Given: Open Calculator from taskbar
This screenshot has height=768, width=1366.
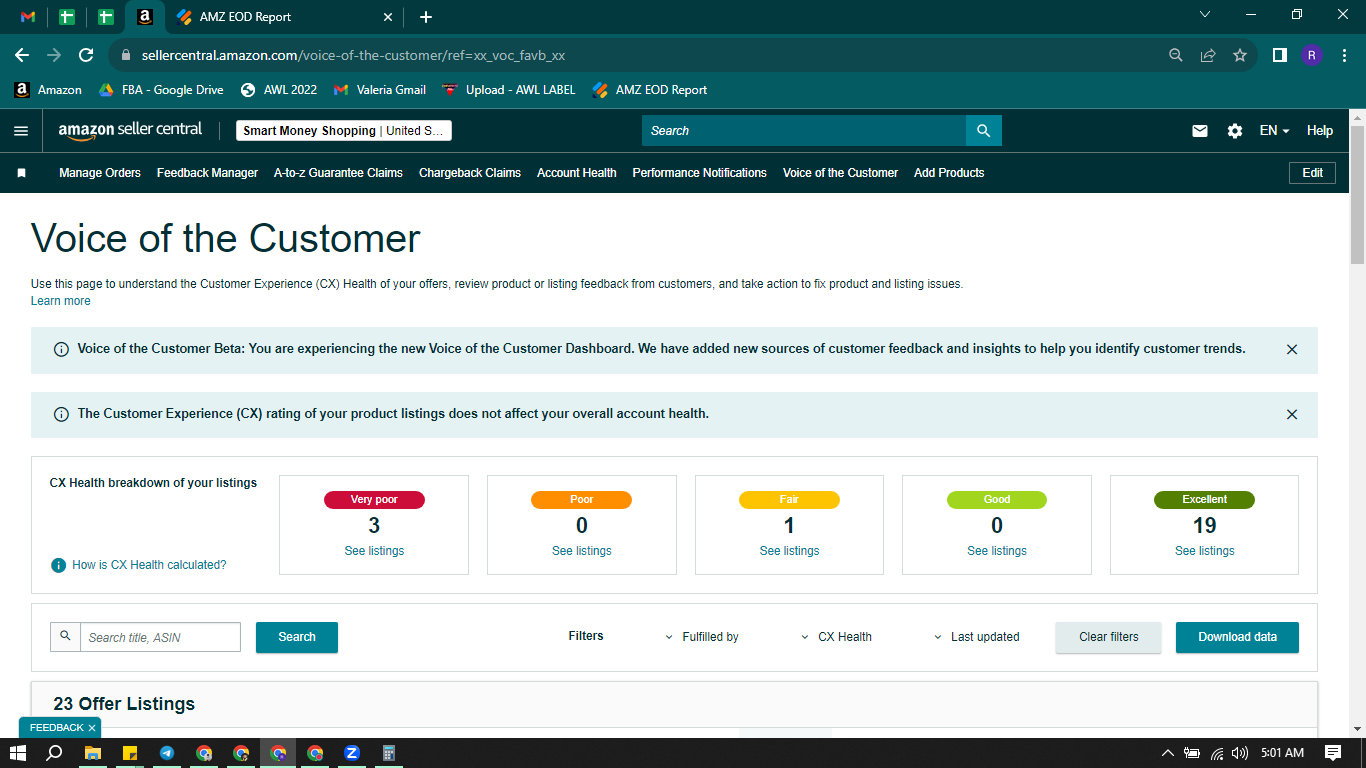Looking at the screenshot, I should point(389,753).
